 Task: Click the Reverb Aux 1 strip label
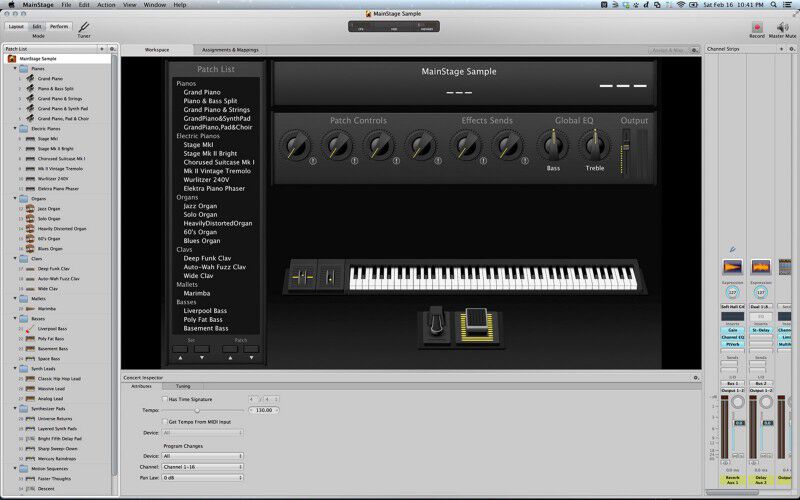pos(732,480)
